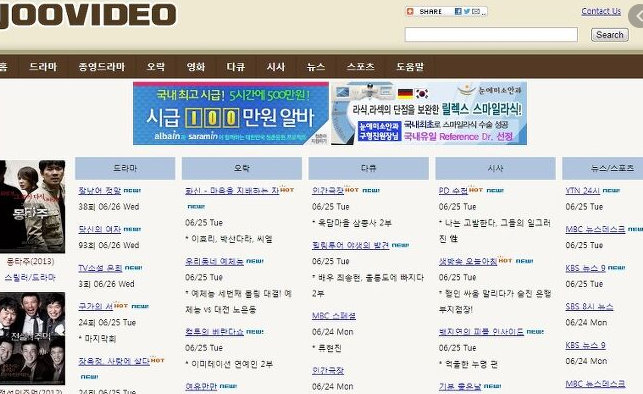Viewport: 643px width, 394px height.
Task: Share the page on Twitter
Action: coord(467,11)
